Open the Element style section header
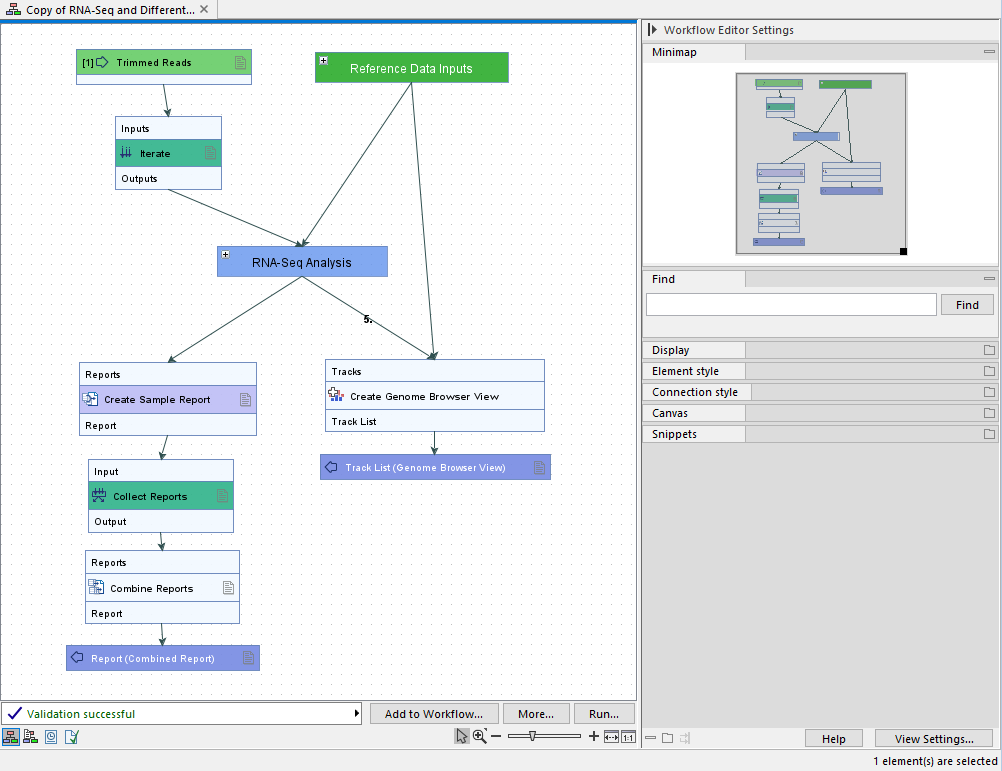 click(693, 370)
